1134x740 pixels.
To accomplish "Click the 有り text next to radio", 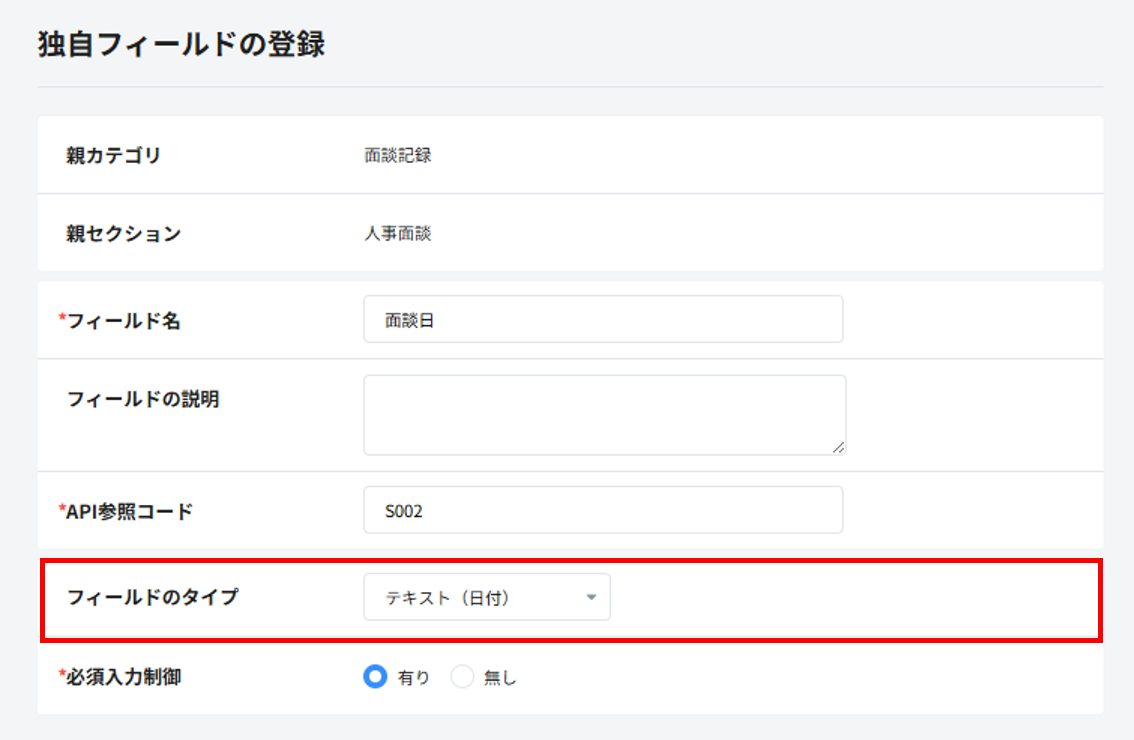I will [x=414, y=678].
